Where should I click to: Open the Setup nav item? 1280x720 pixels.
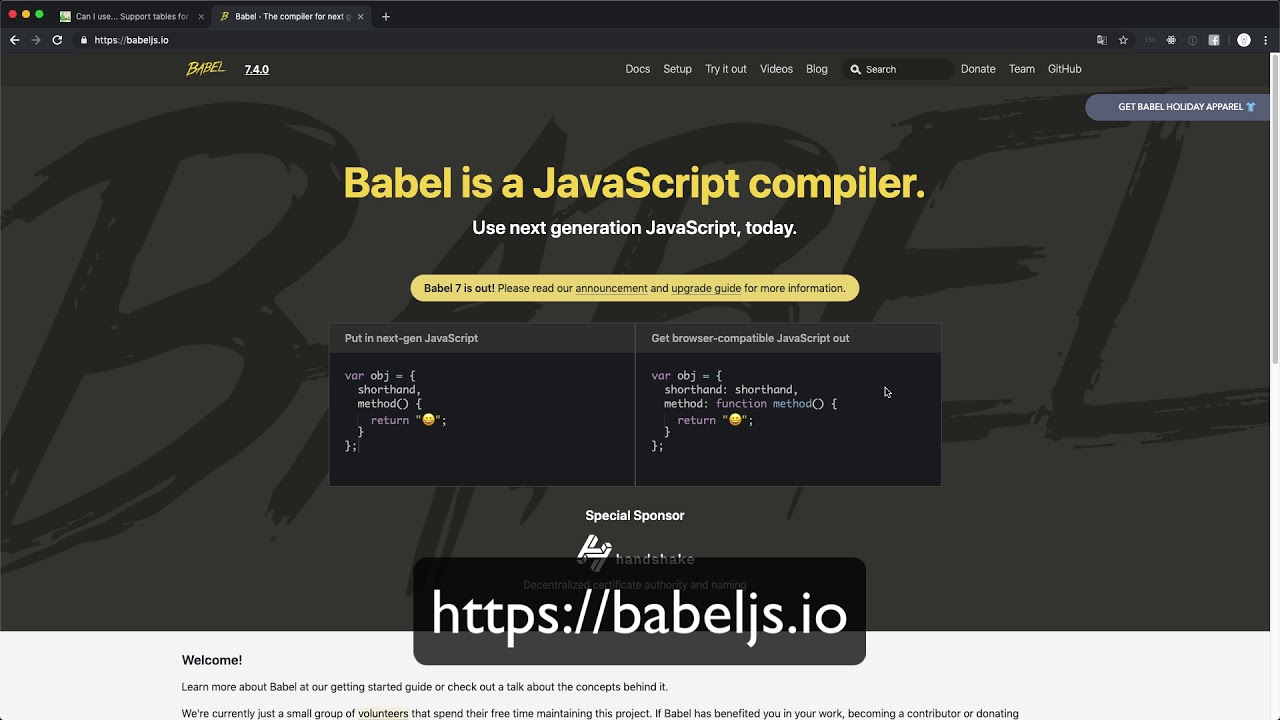(677, 69)
